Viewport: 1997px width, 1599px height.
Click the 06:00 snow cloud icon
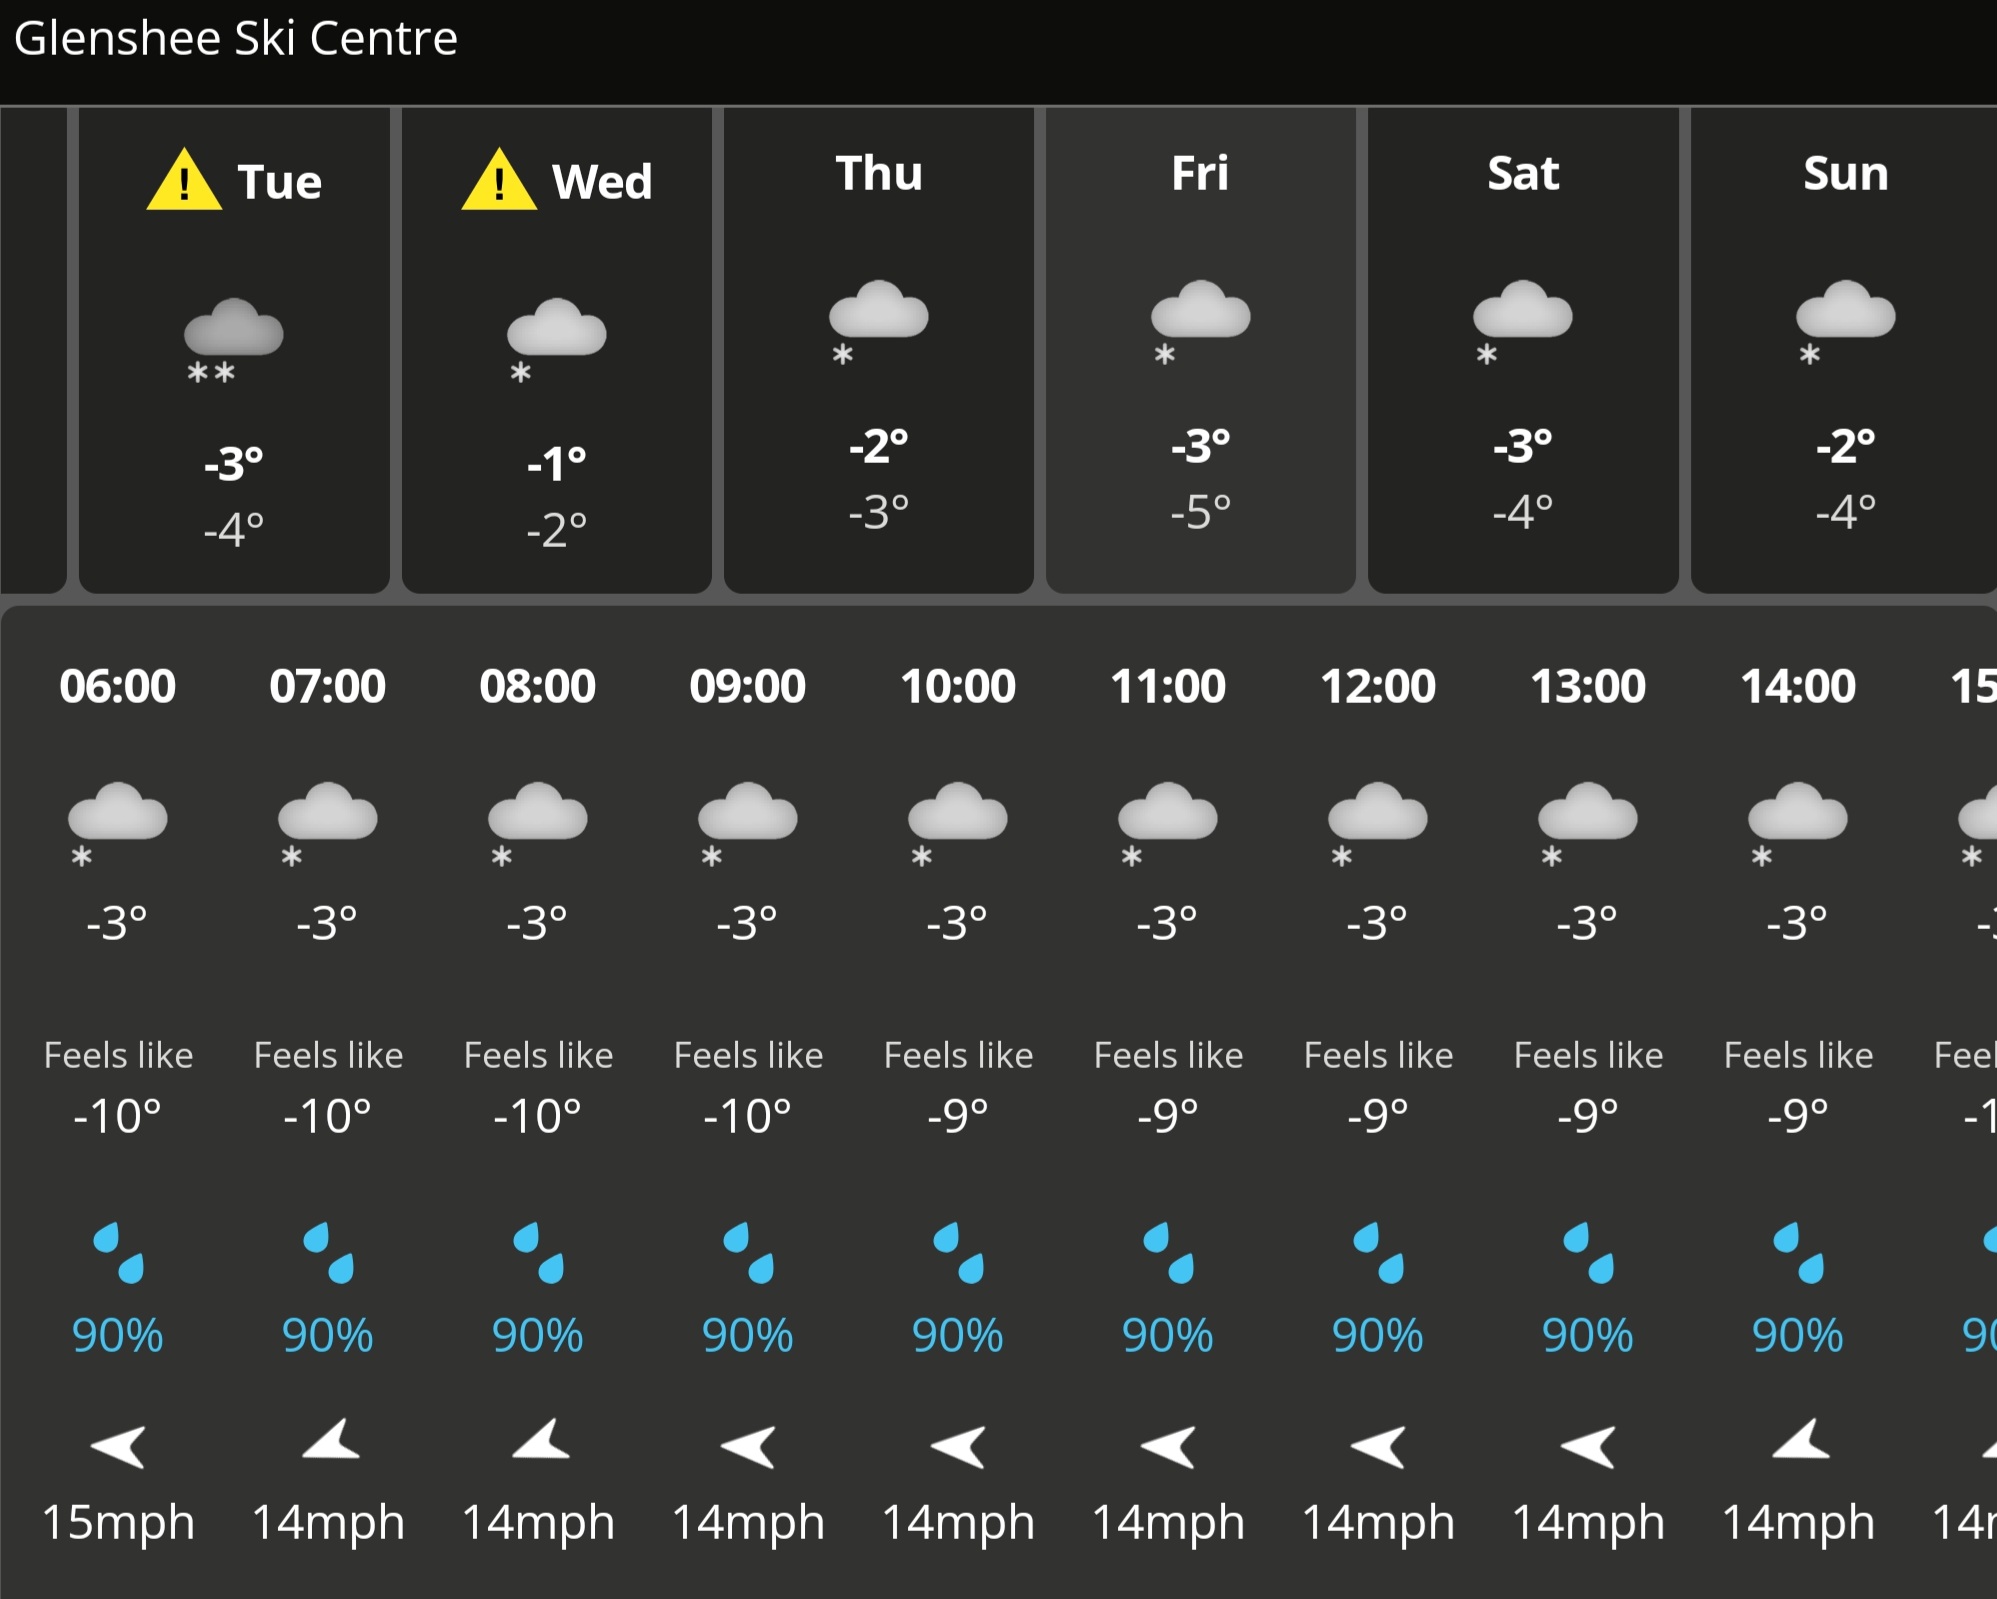118,822
